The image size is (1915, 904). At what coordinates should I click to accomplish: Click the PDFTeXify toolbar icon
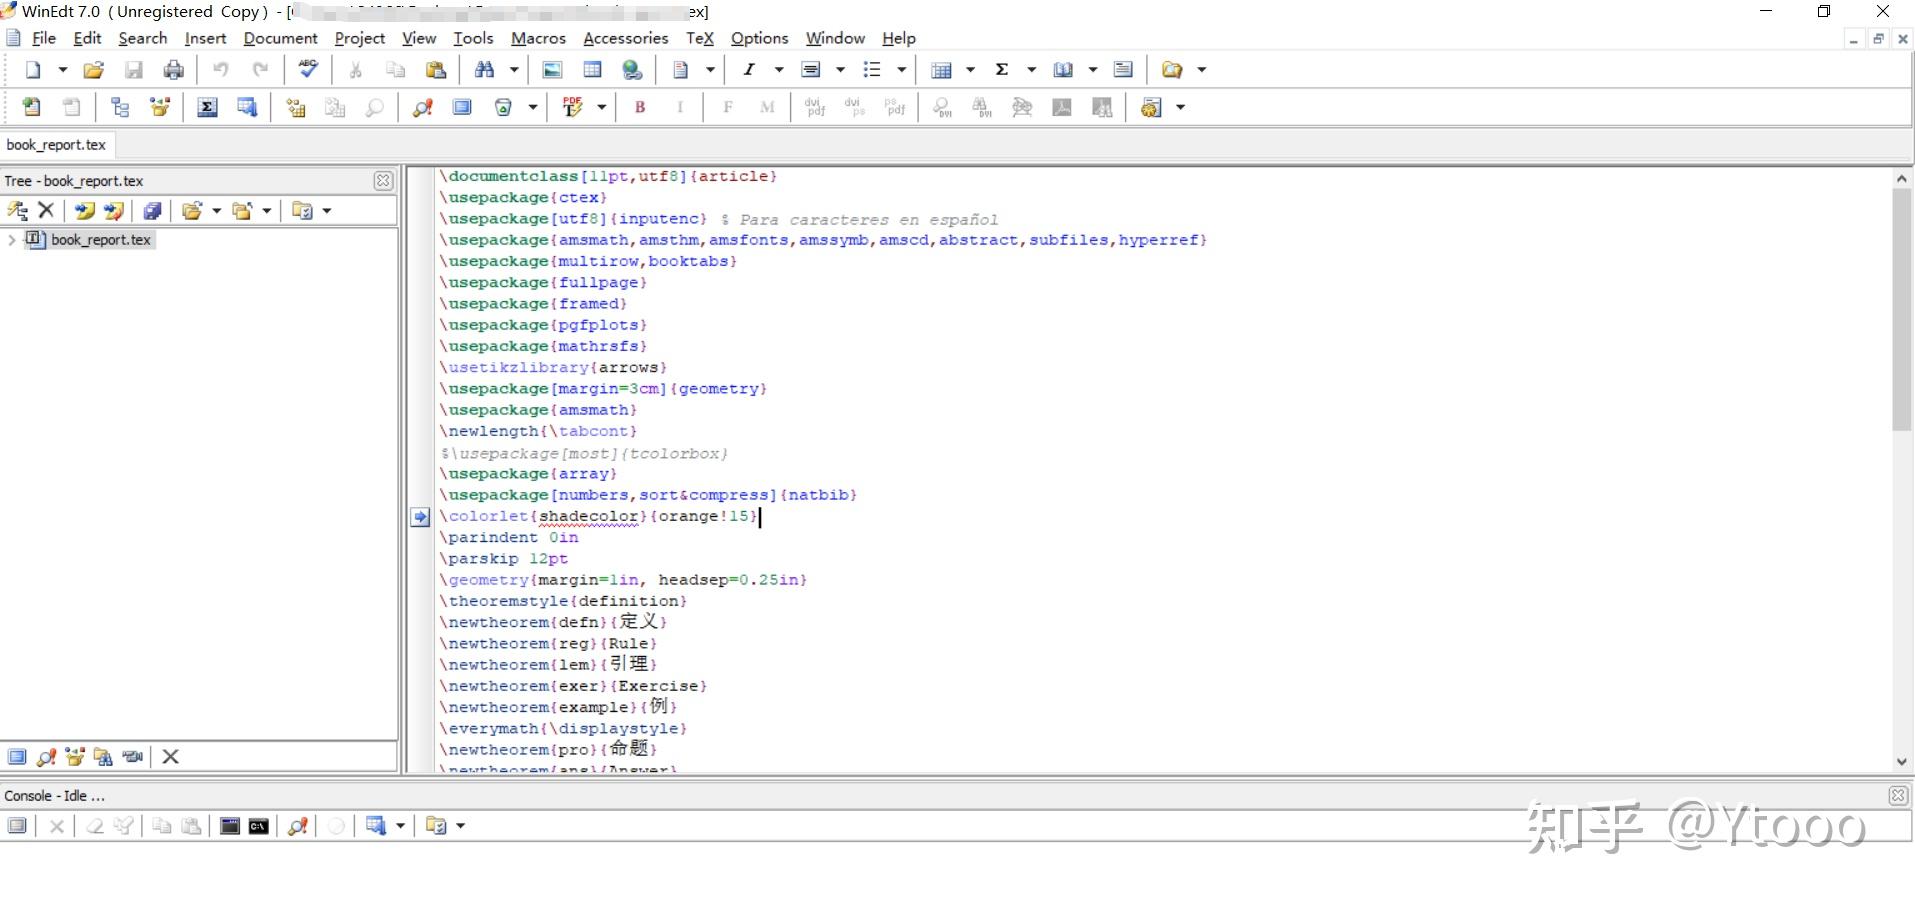(x=573, y=107)
